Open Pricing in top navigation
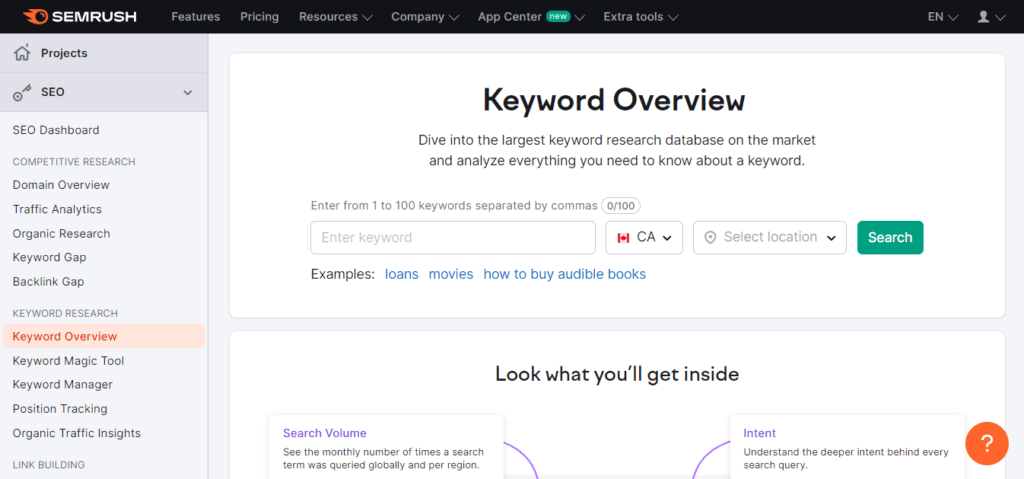The width and height of the screenshot is (1024, 479). (x=259, y=16)
